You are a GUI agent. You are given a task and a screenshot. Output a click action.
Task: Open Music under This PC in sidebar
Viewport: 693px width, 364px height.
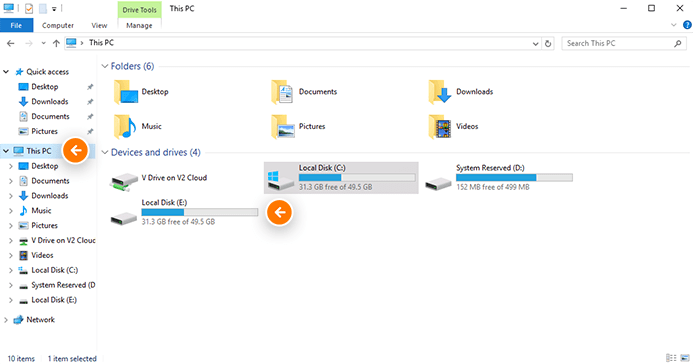point(41,211)
